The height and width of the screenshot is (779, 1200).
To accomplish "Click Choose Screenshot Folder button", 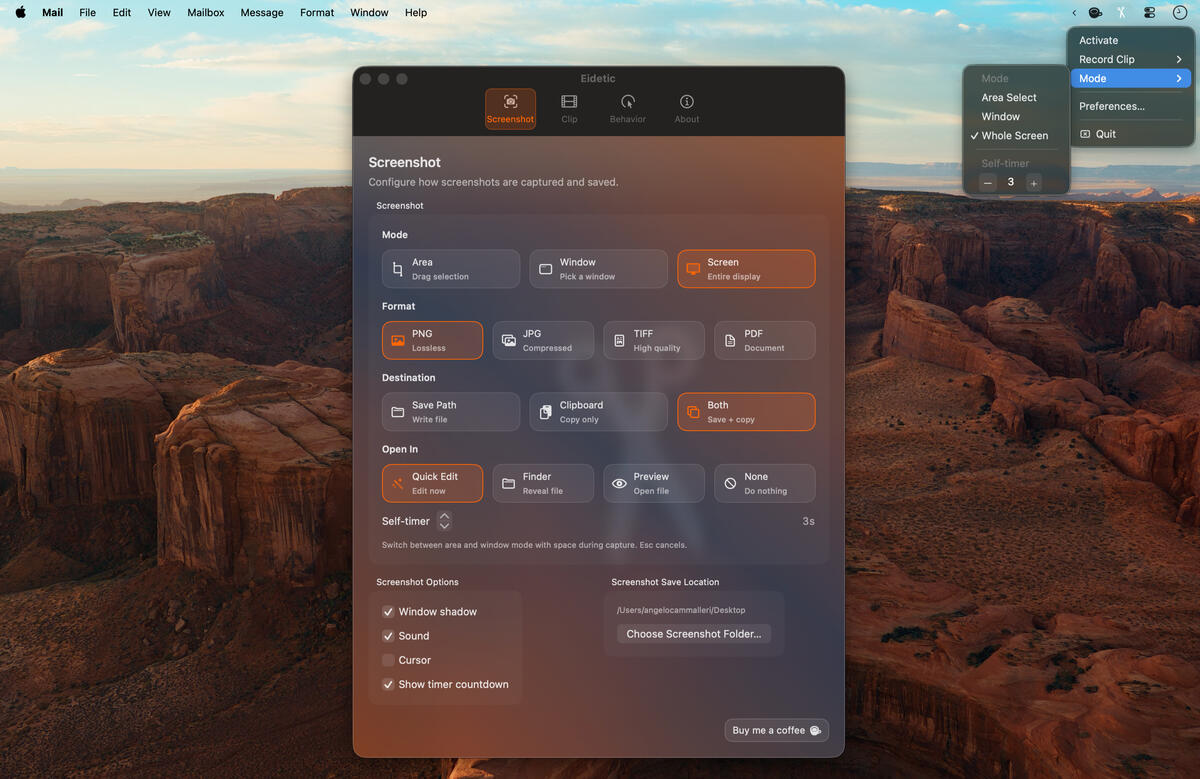I will 693,633.
